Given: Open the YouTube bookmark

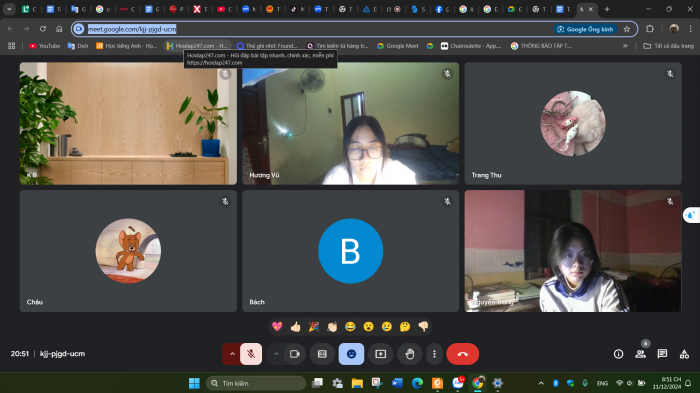Looking at the screenshot, I should tap(45, 46).
